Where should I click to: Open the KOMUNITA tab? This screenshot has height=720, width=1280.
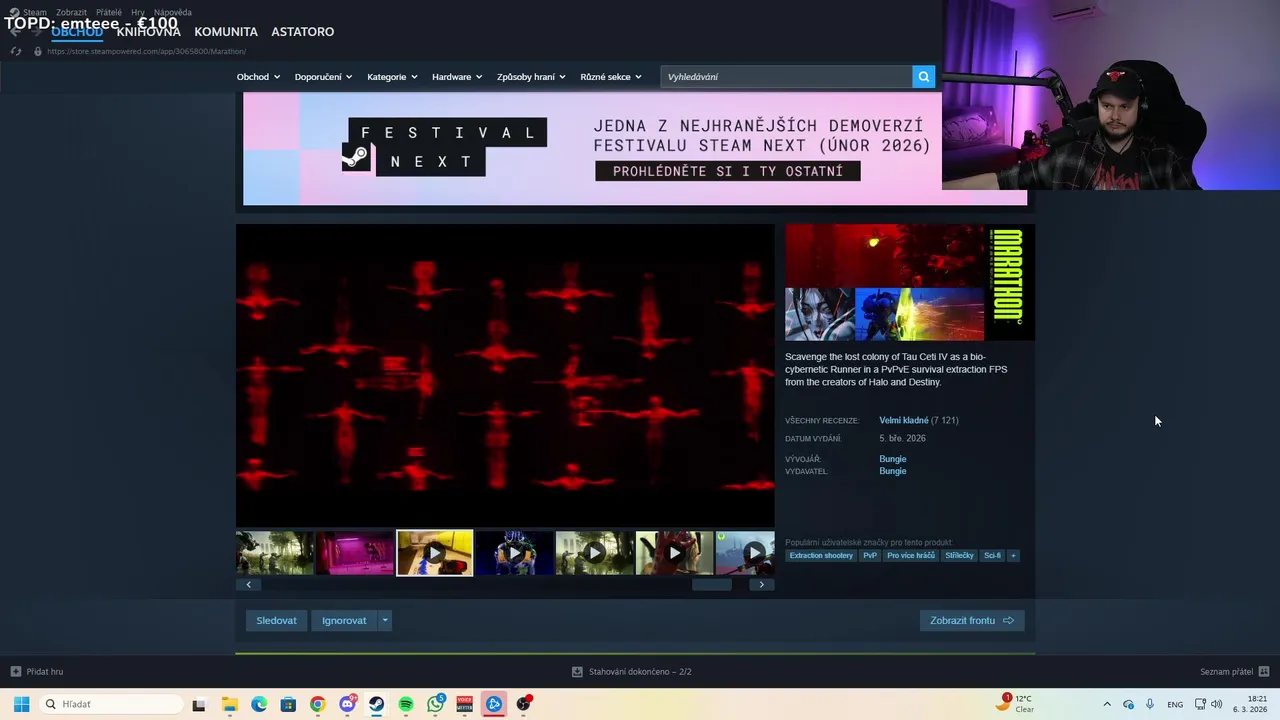[226, 32]
